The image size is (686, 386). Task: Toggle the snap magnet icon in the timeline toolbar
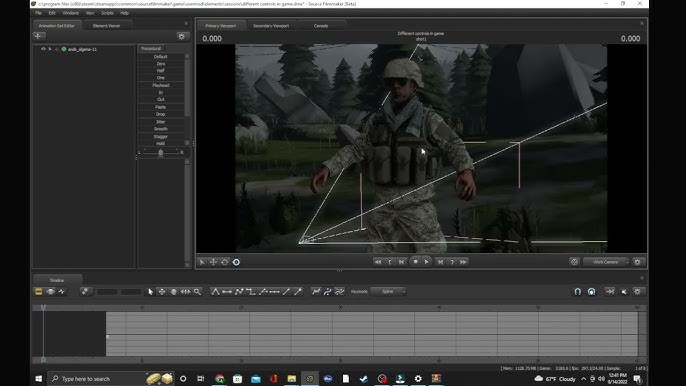coord(578,291)
